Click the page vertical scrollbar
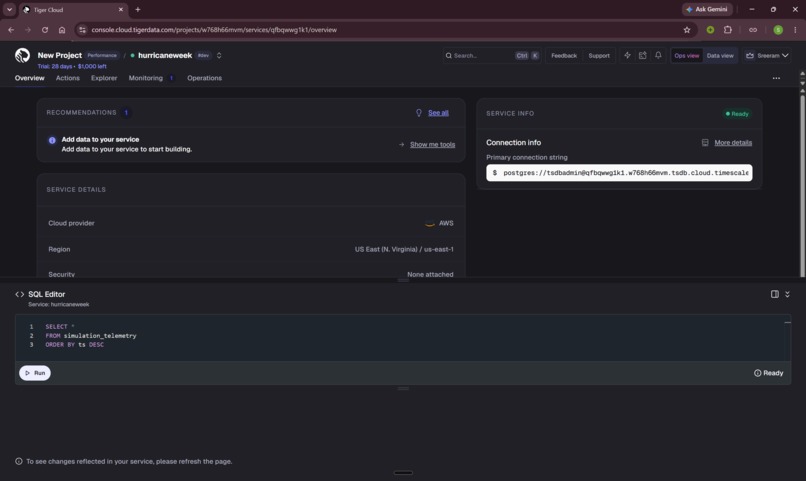This screenshot has height=481, width=806. (x=802, y=185)
